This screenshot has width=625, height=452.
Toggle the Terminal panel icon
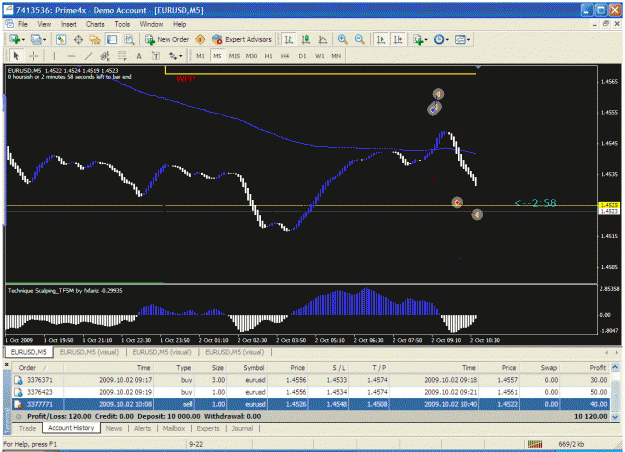pos(112,39)
